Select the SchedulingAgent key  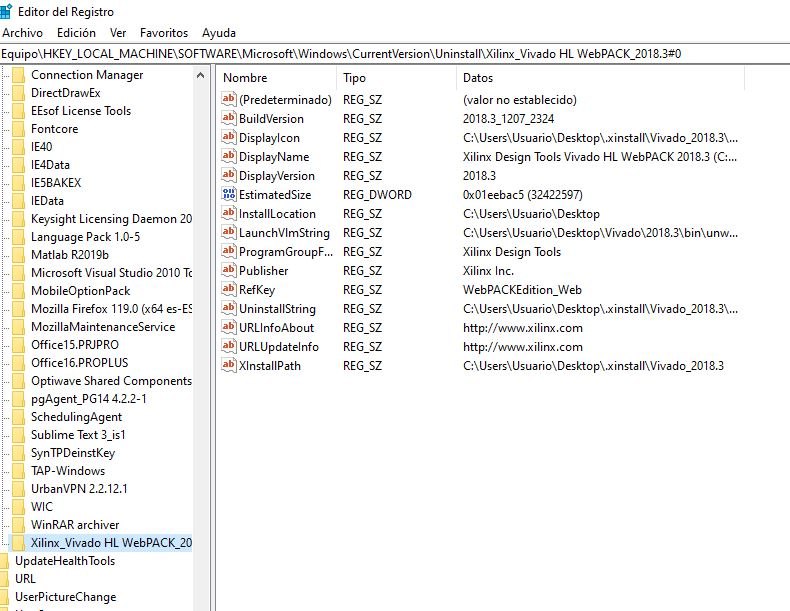76,417
